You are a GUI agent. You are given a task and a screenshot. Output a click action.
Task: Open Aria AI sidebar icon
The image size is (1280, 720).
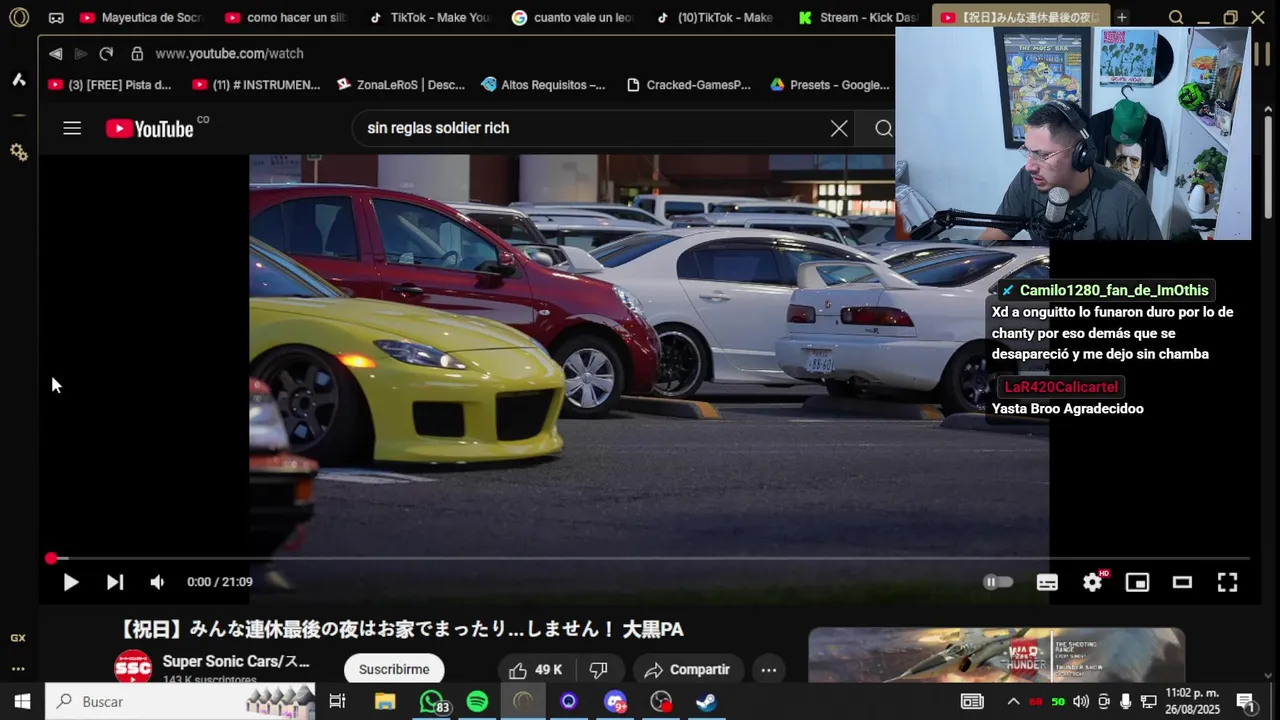coord(18,79)
